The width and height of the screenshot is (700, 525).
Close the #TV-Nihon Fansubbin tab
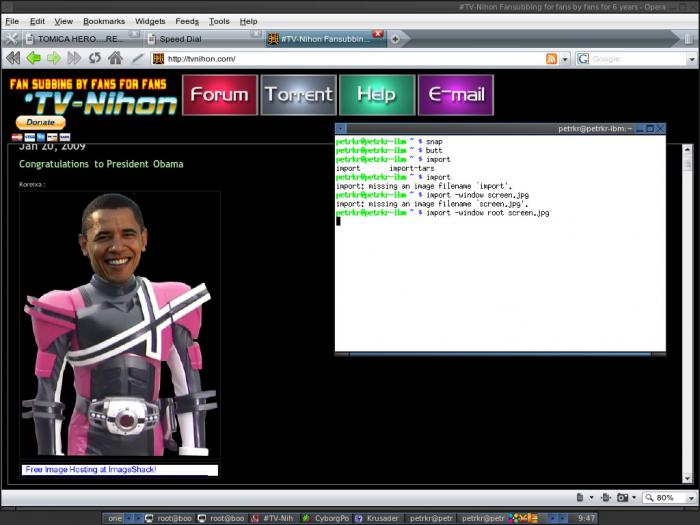tap(378, 34)
